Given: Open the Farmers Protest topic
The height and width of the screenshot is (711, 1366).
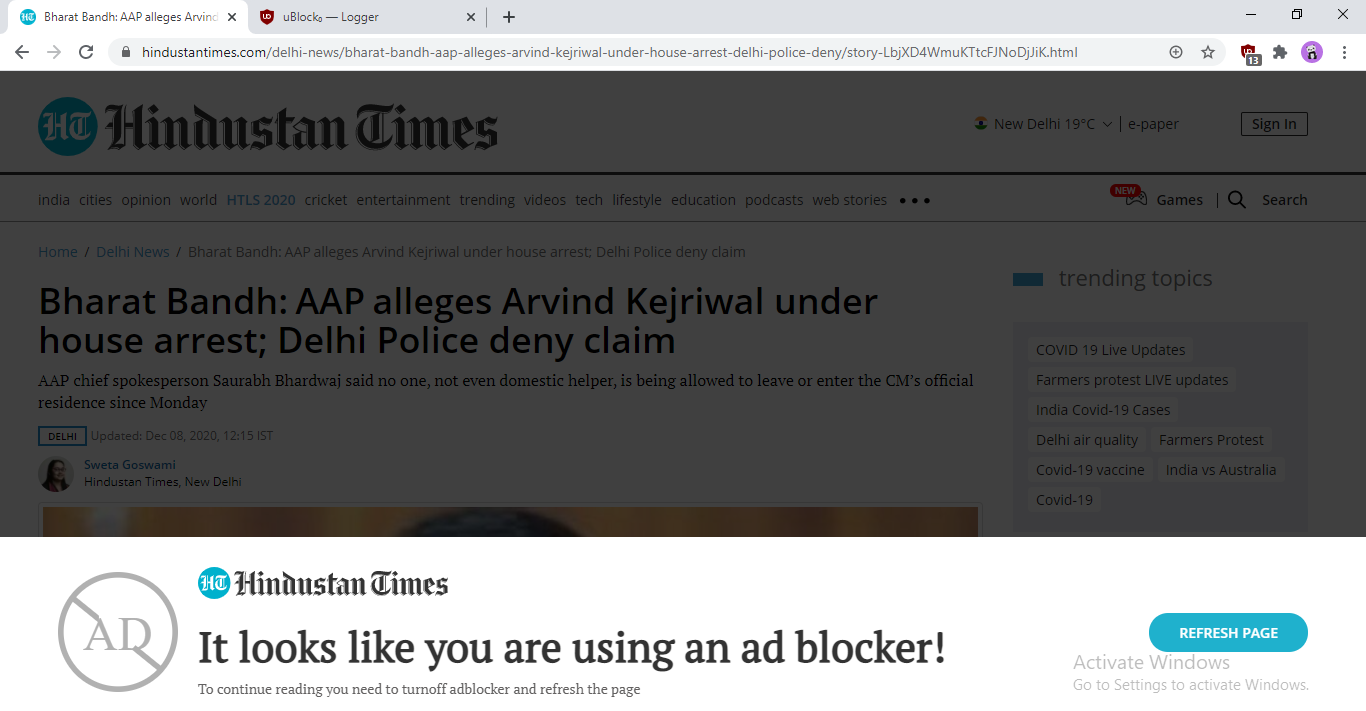Looking at the screenshot, I should coord(1211,440).
